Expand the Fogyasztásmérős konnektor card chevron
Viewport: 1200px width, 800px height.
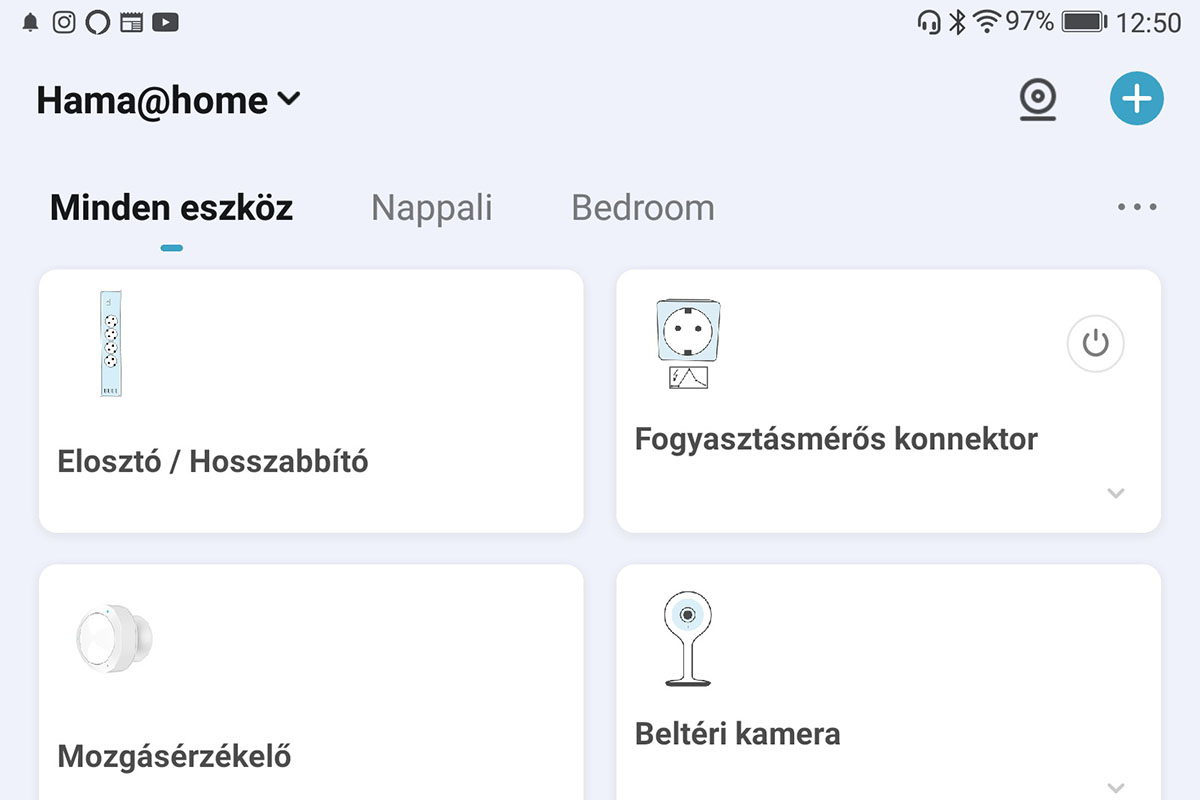pos(1116,493)
